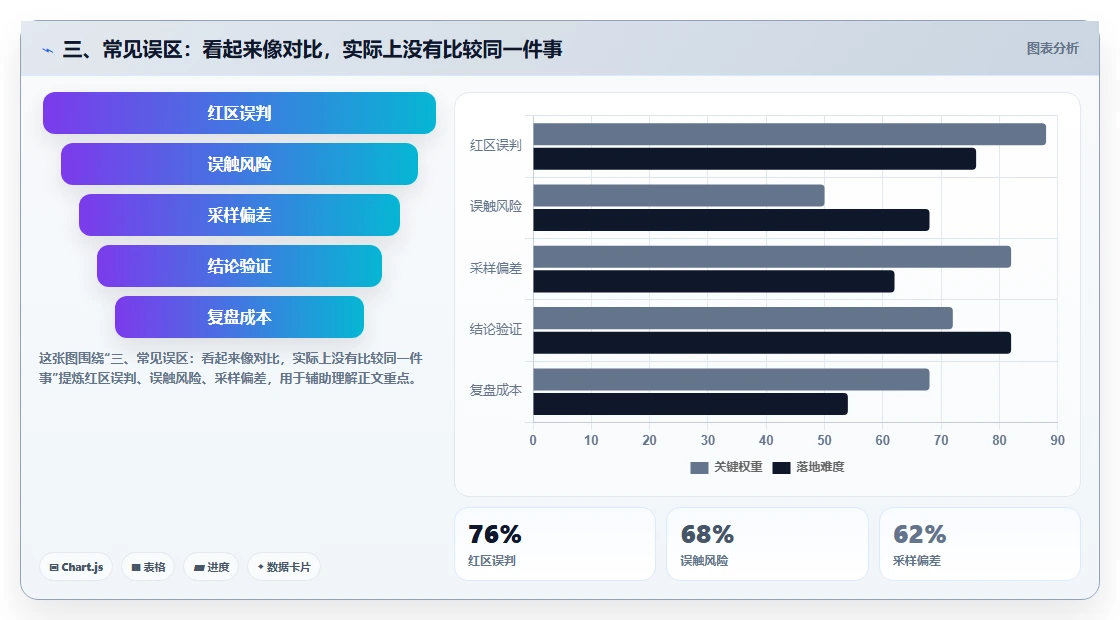Image resolution: width=1120 pixels, height=620 pixels.
Task: Click the 误触风险 y-axis label
Action: (x=496, y=206)
